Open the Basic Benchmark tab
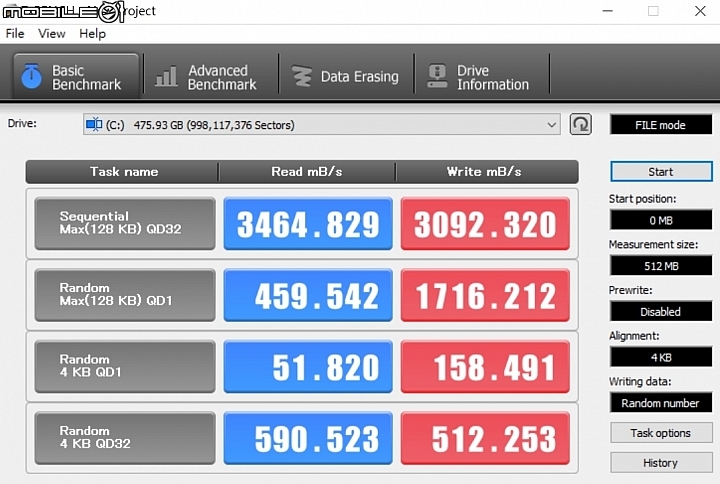Viewport: 720px width, 484px height. [x=76, y=76]
